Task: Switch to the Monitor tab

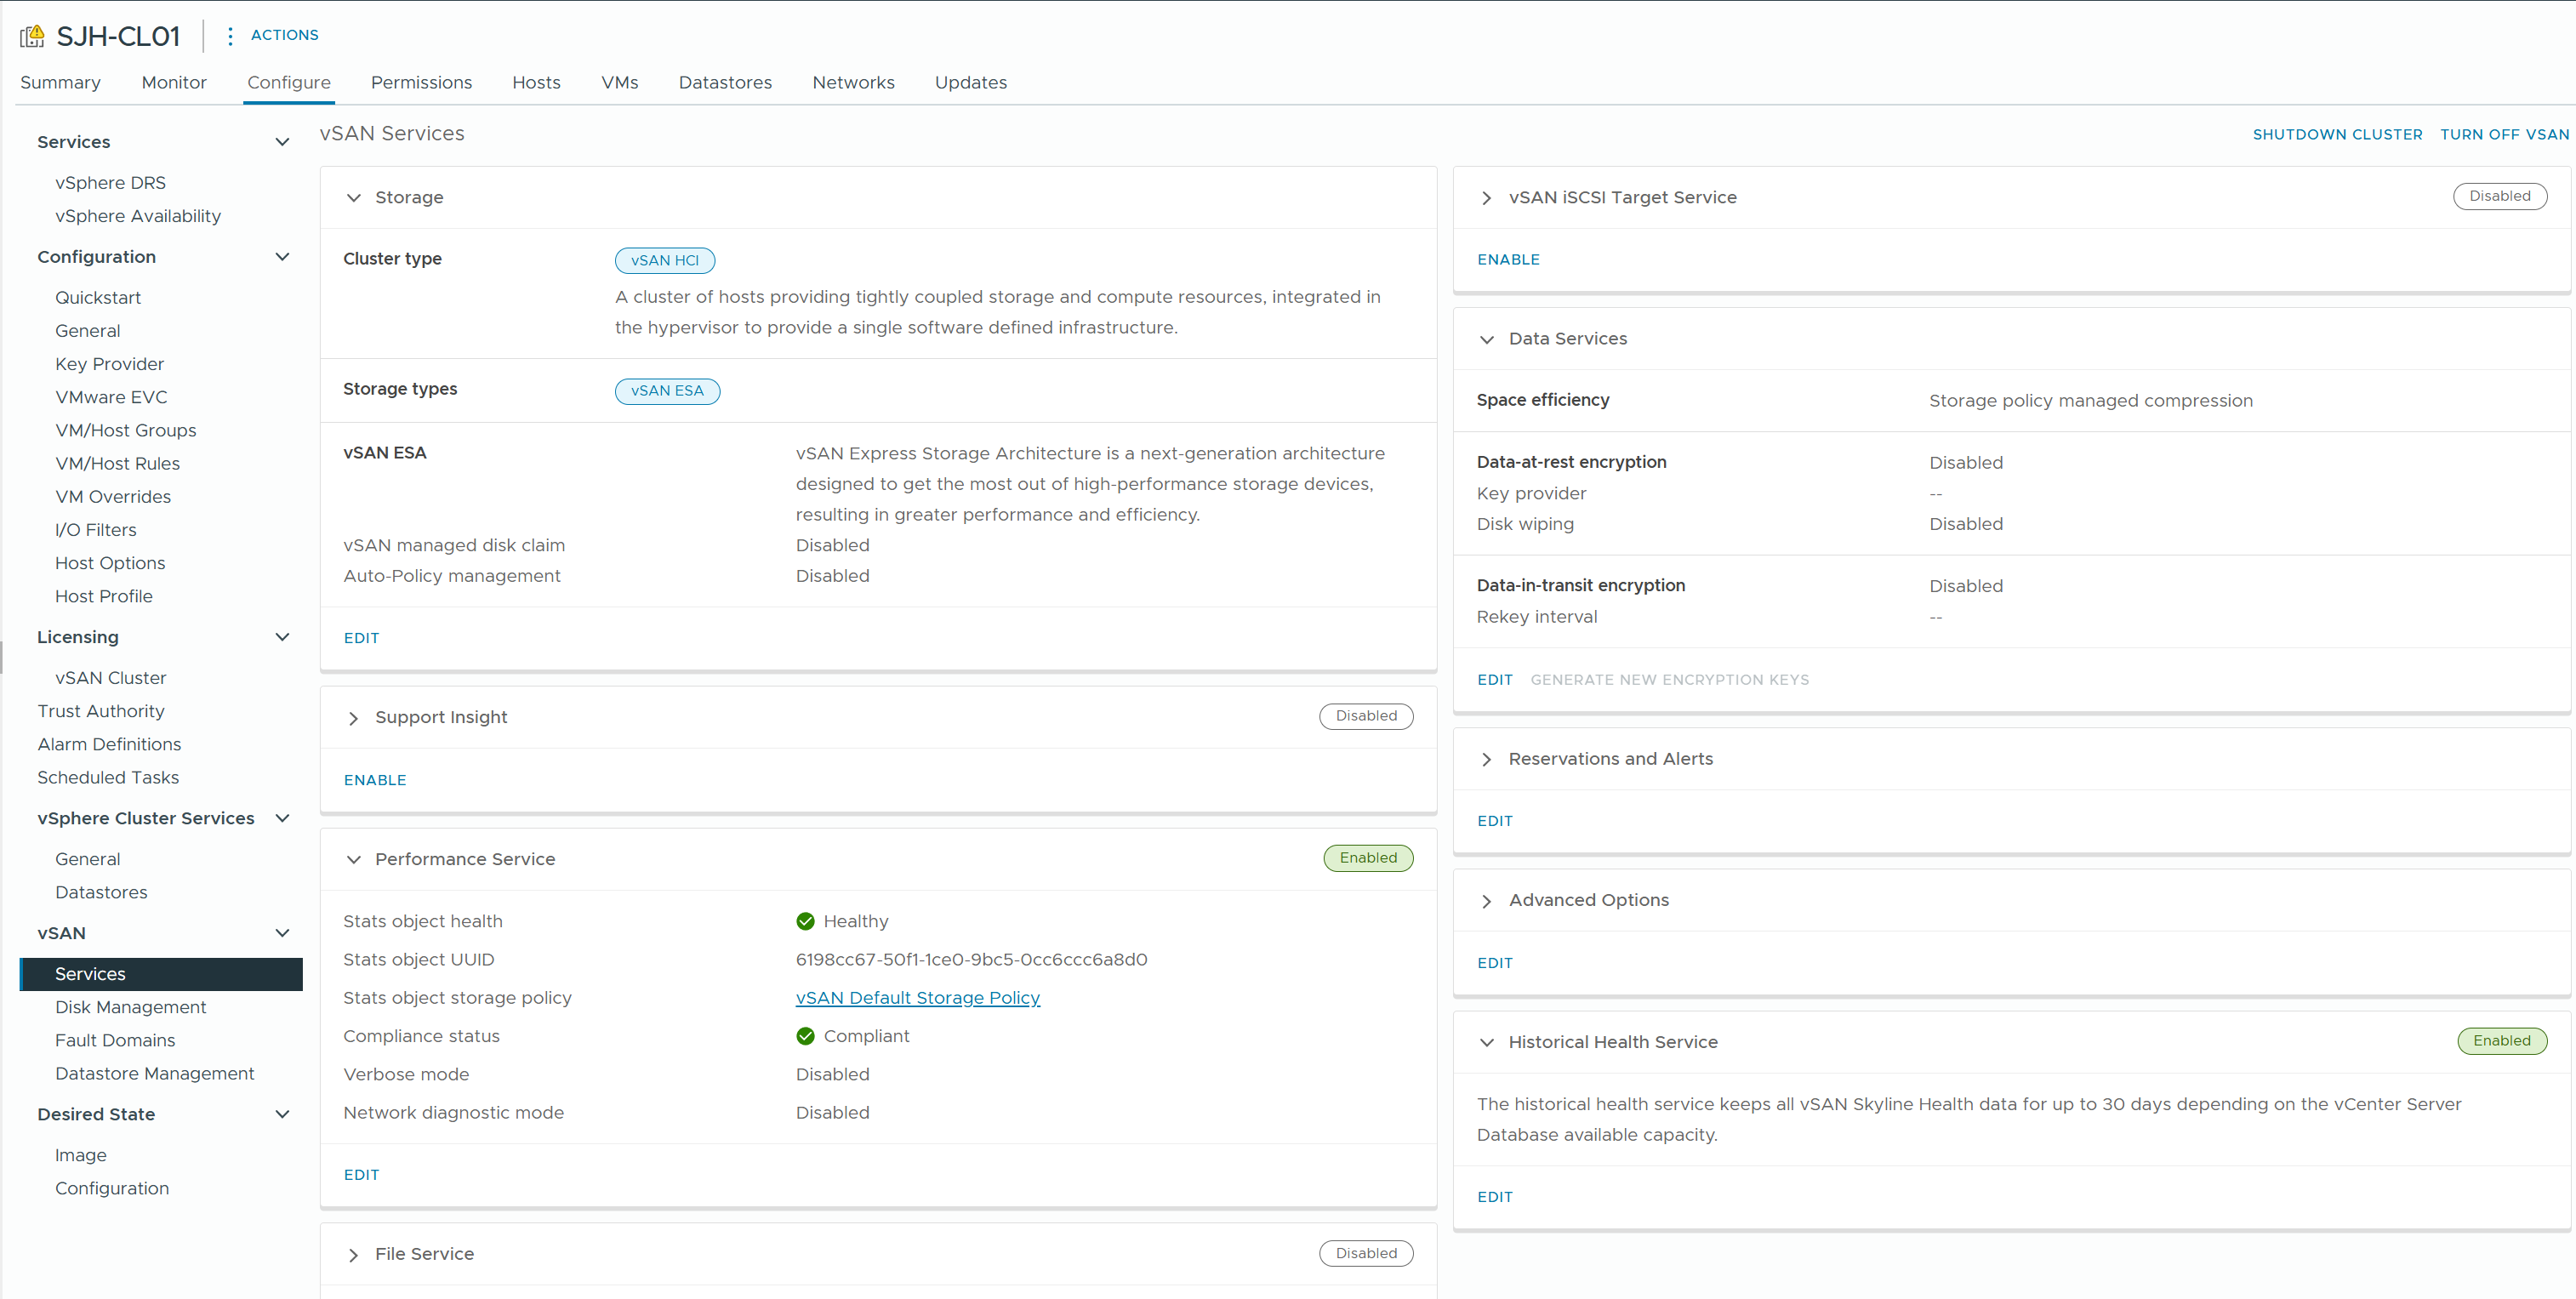Action: pyautogui.click(x=174, y=82)
